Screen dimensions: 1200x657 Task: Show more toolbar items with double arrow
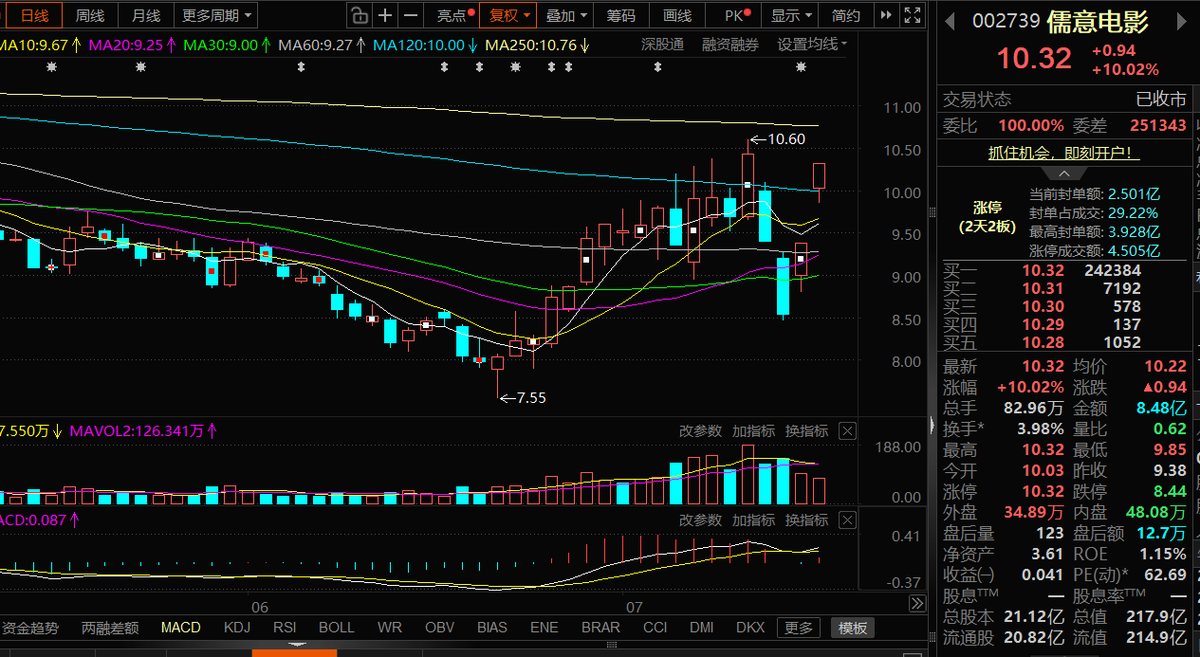click(x=885, y=15)
